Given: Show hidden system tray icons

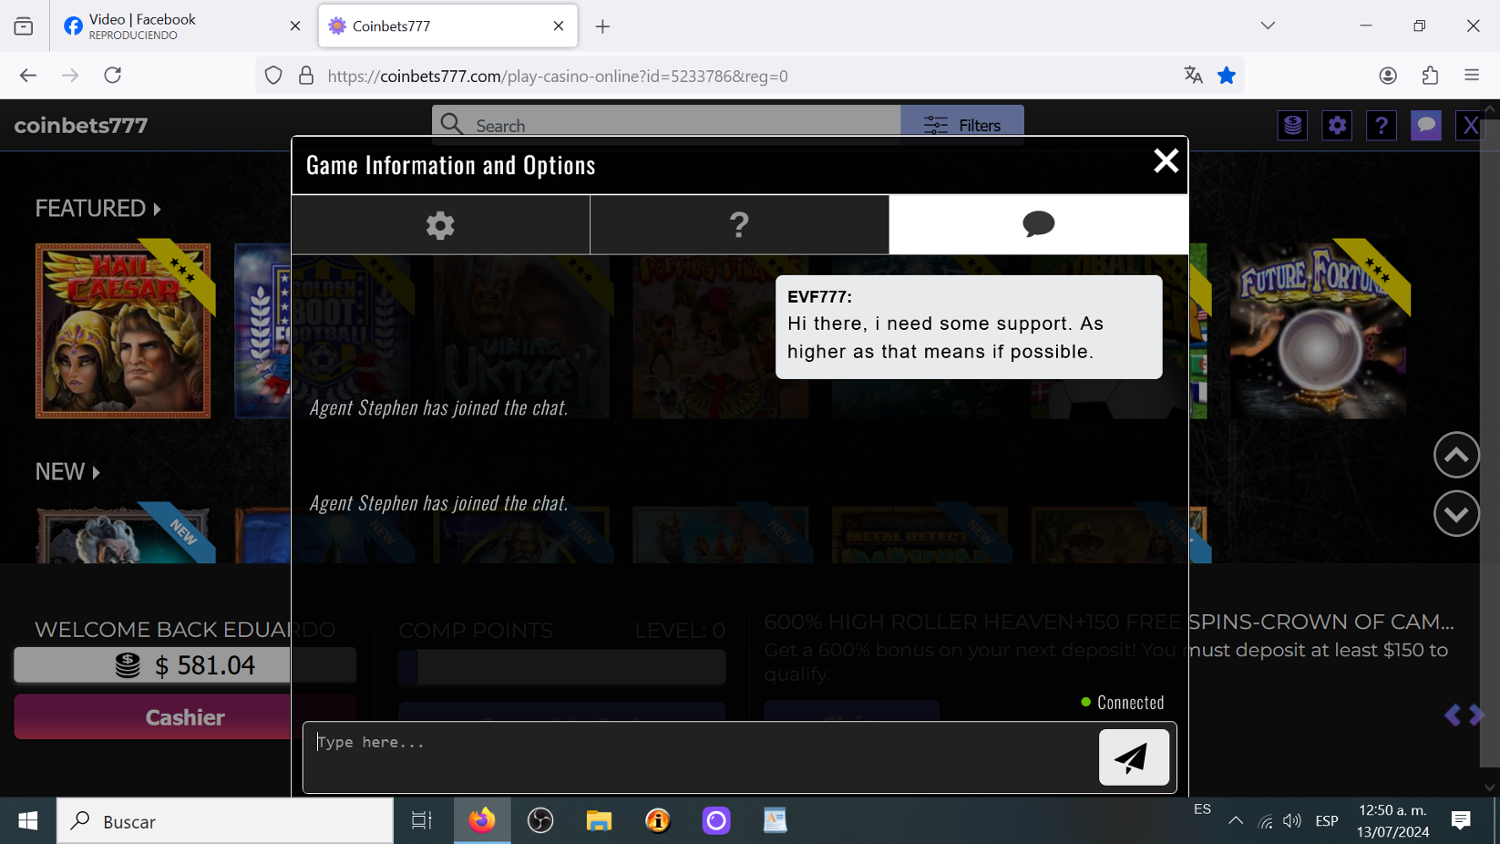Looking at the screenshot, I should click(x=1235, y=821).
